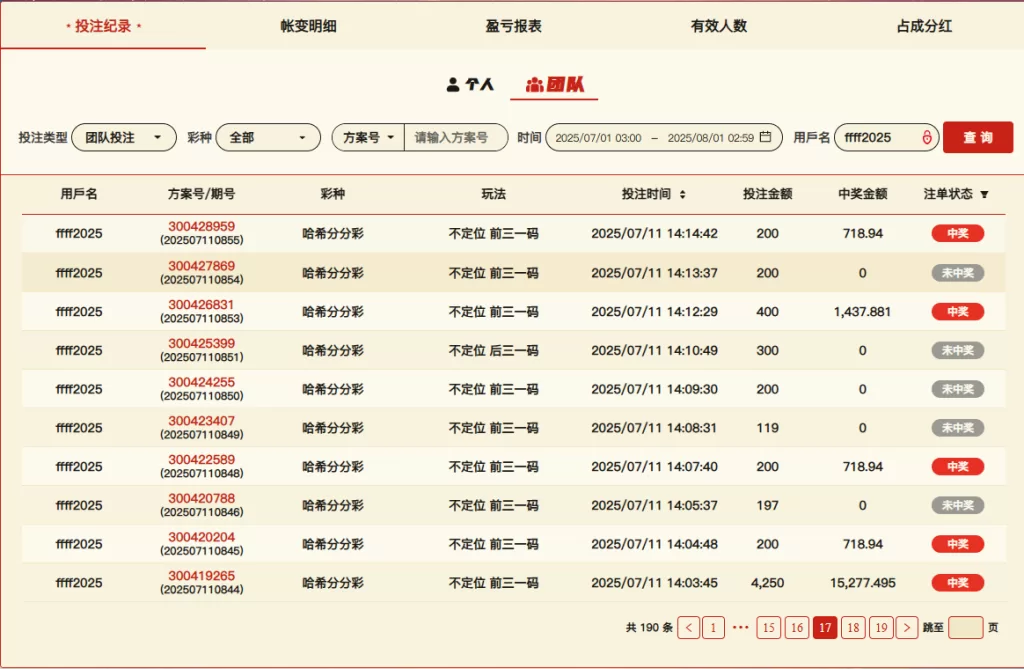Edit the end time 2025/08/01 02:59
The width and height of the screenshot is (1024, 669).
point(711,138)
